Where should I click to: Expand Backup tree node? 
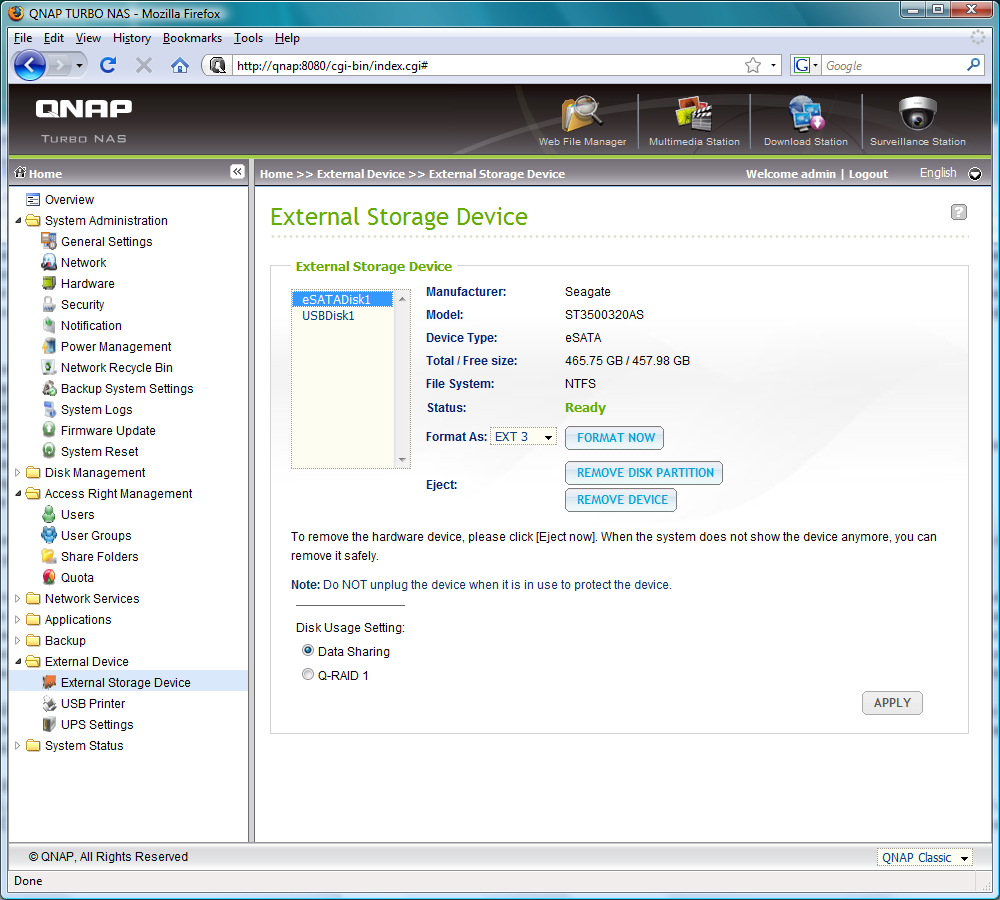pyautogui.click(x=18, y=641)
